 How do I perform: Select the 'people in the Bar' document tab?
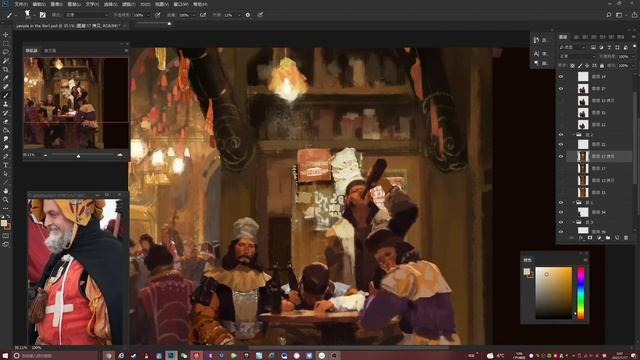tap(68, 26)
